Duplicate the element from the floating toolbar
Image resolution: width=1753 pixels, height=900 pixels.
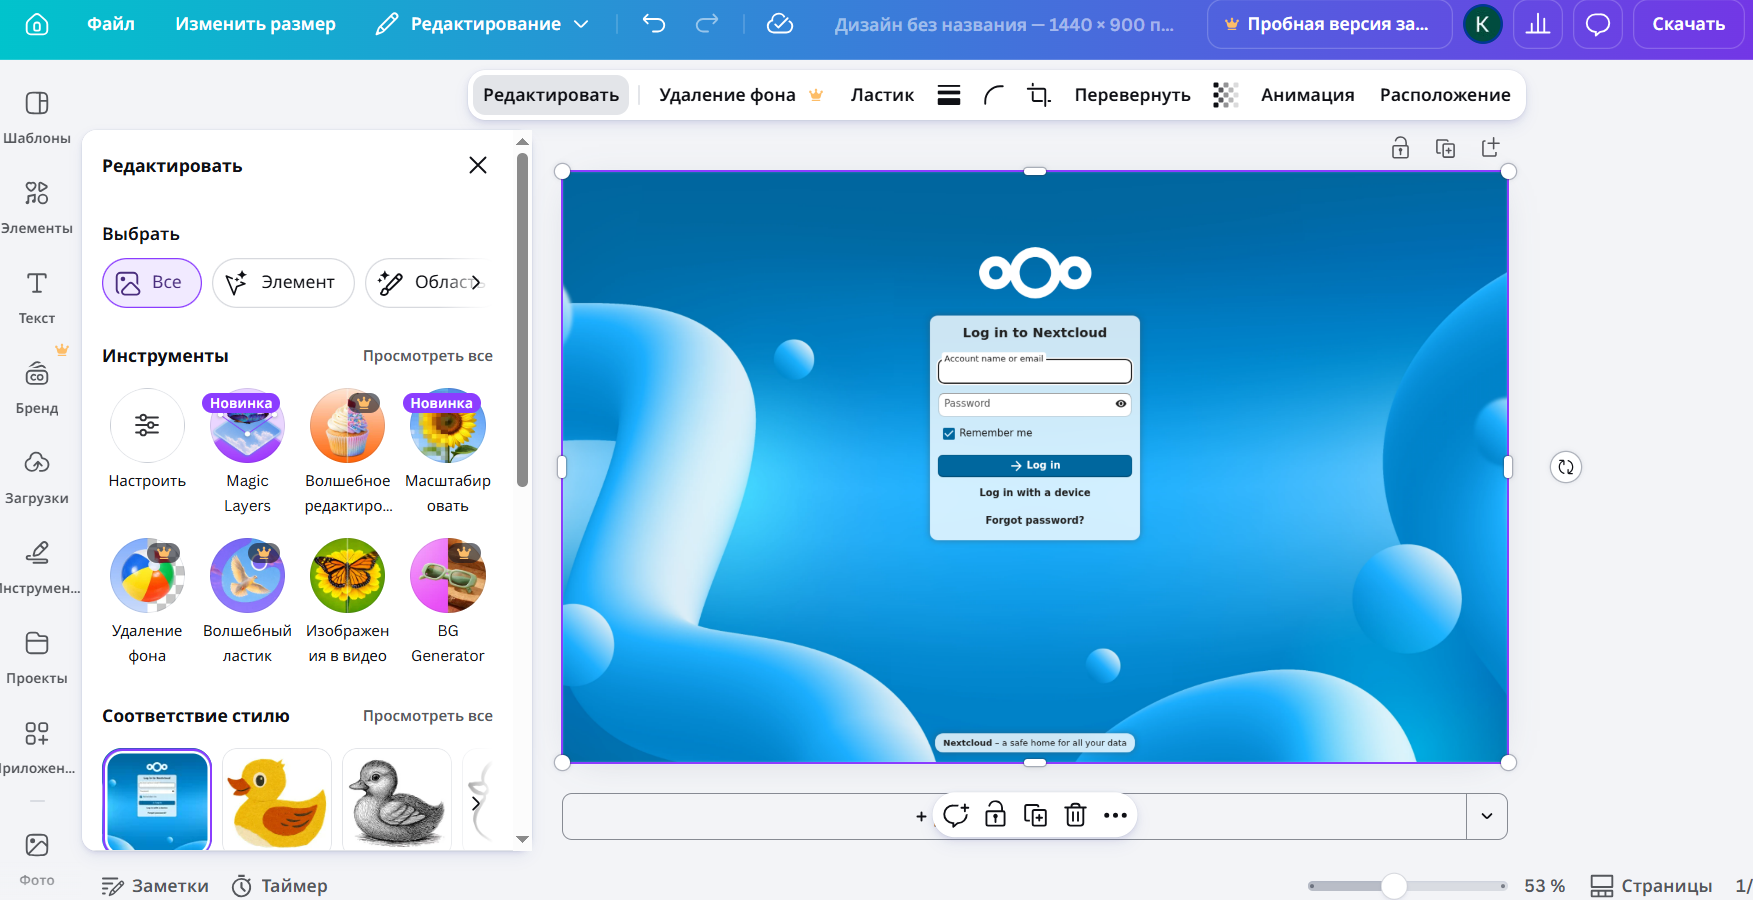tap(1035, 816)
